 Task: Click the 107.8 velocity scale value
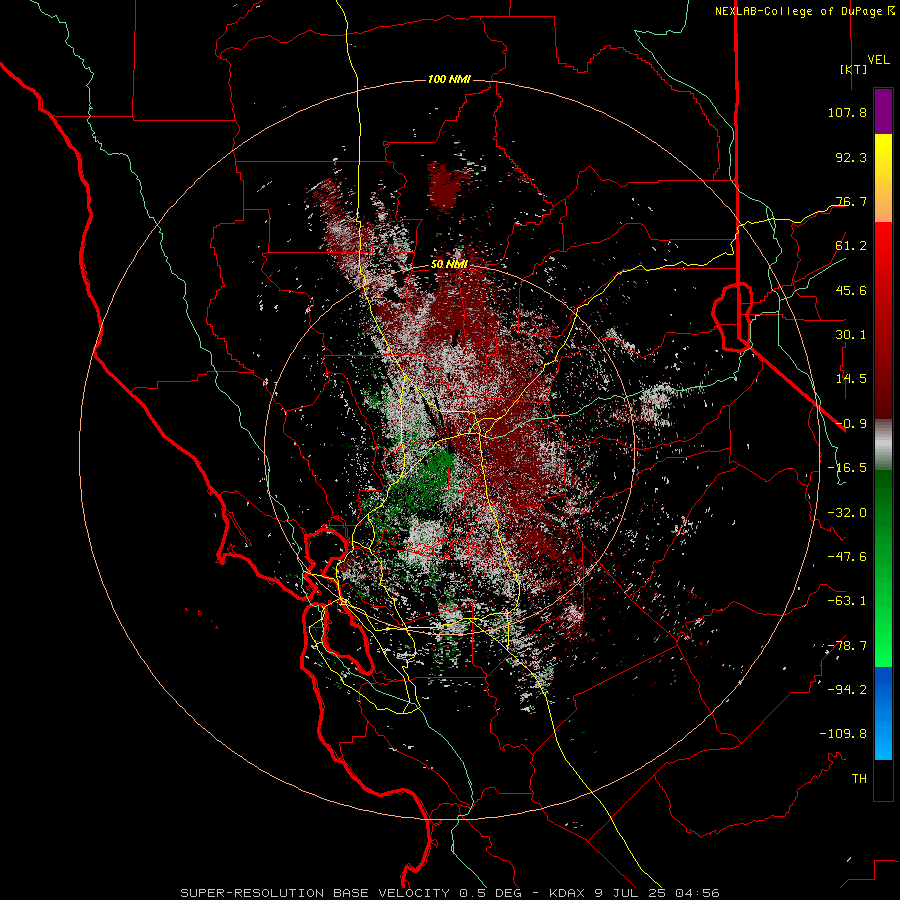tap(847, 112)
